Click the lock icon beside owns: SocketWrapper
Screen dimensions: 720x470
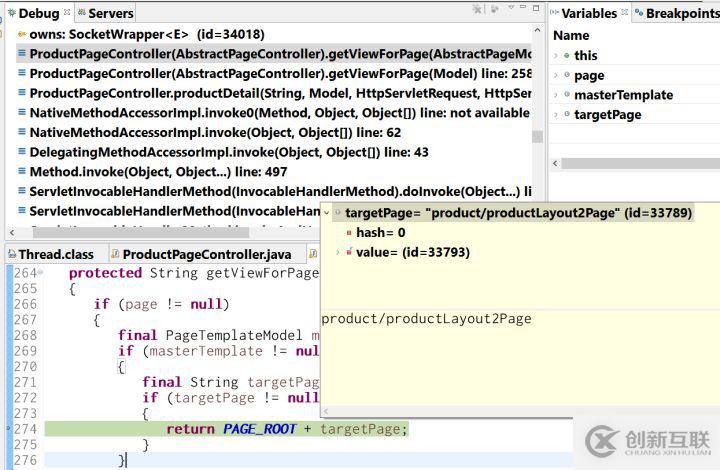click(x=22, y=34)
